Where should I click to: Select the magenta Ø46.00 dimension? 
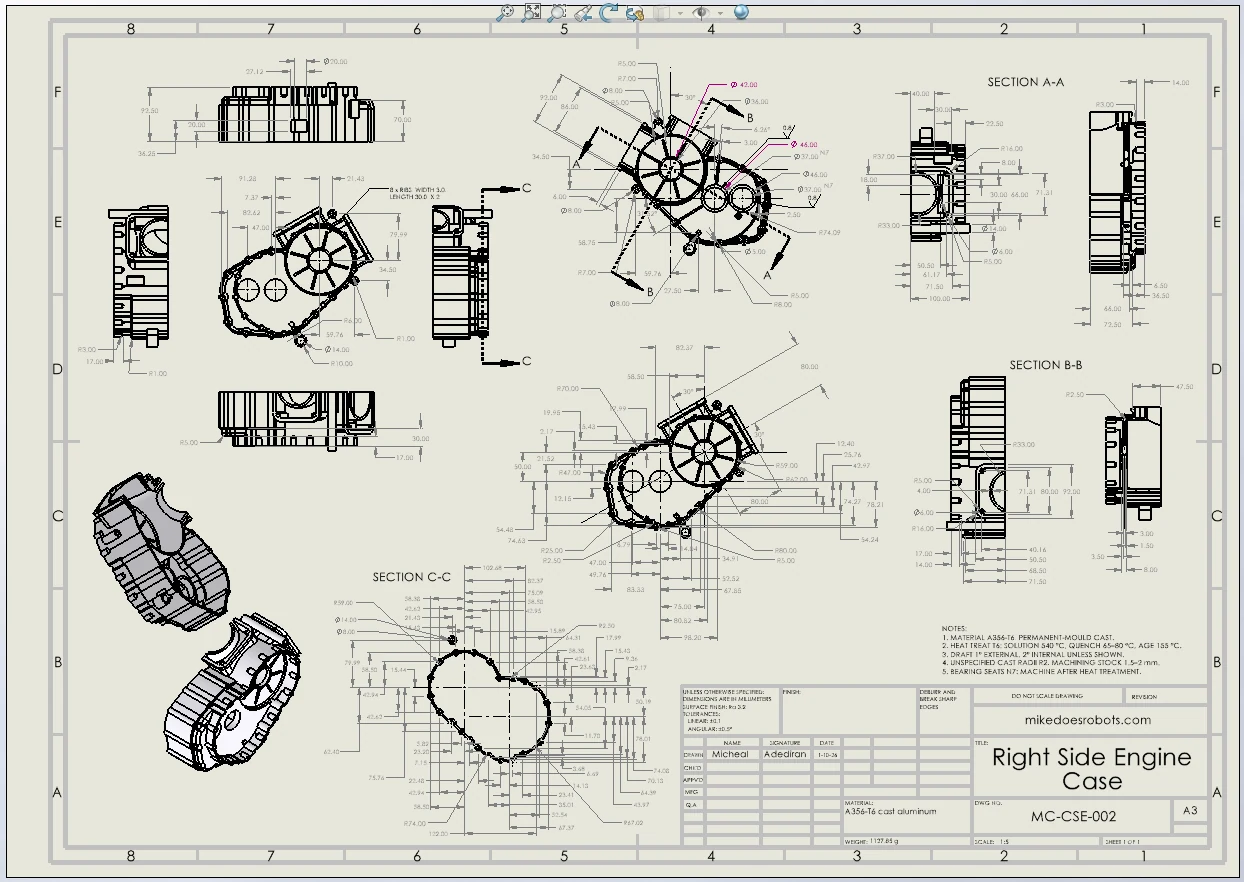(x=803, y=145)
